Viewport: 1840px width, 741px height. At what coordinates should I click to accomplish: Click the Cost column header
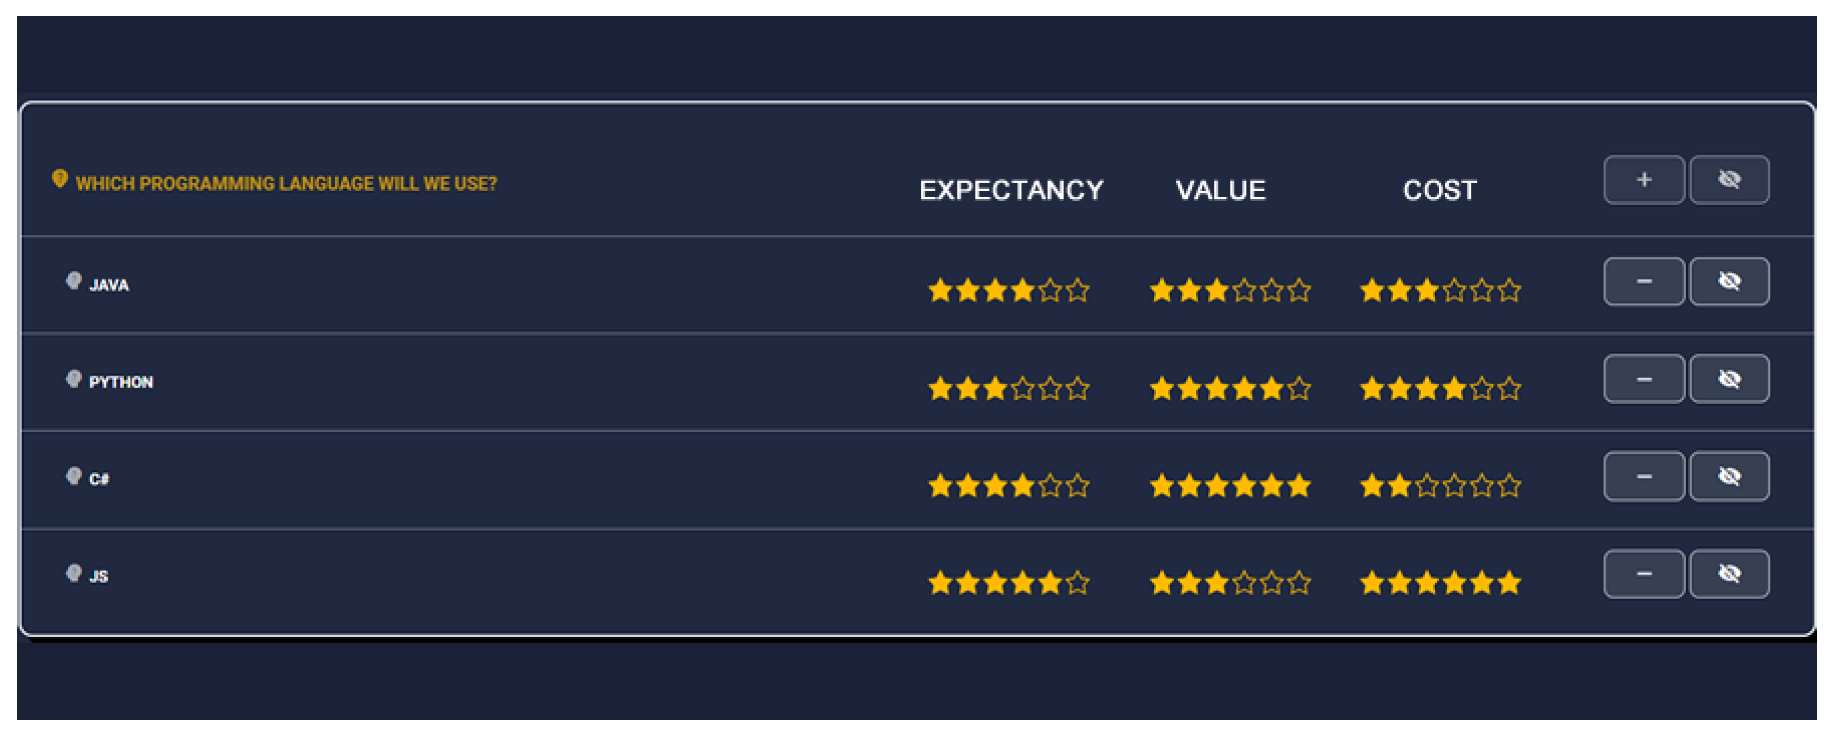click(1439, 190)
